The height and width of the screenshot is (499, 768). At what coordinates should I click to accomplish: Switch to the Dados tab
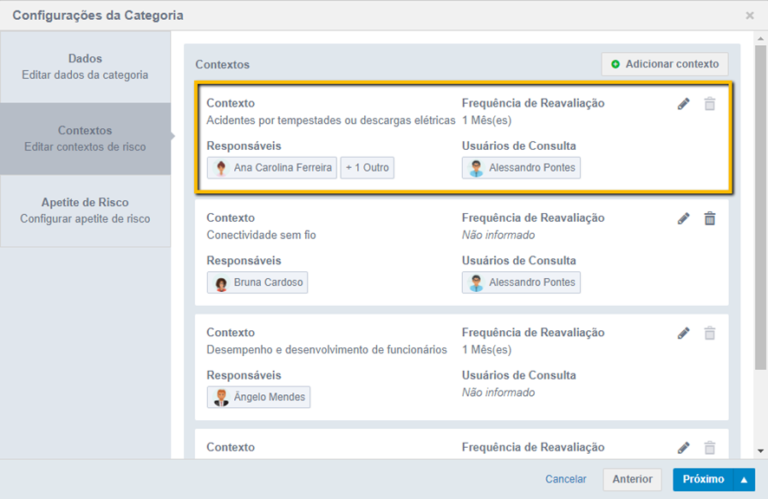[x=85, y=66]
